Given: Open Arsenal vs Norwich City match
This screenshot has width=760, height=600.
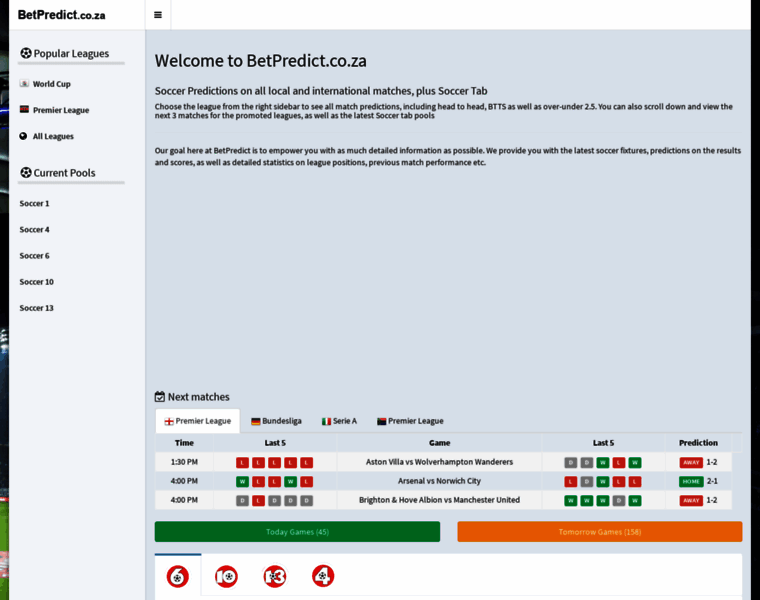Looking at the screenshot, I should click(439, 481).
